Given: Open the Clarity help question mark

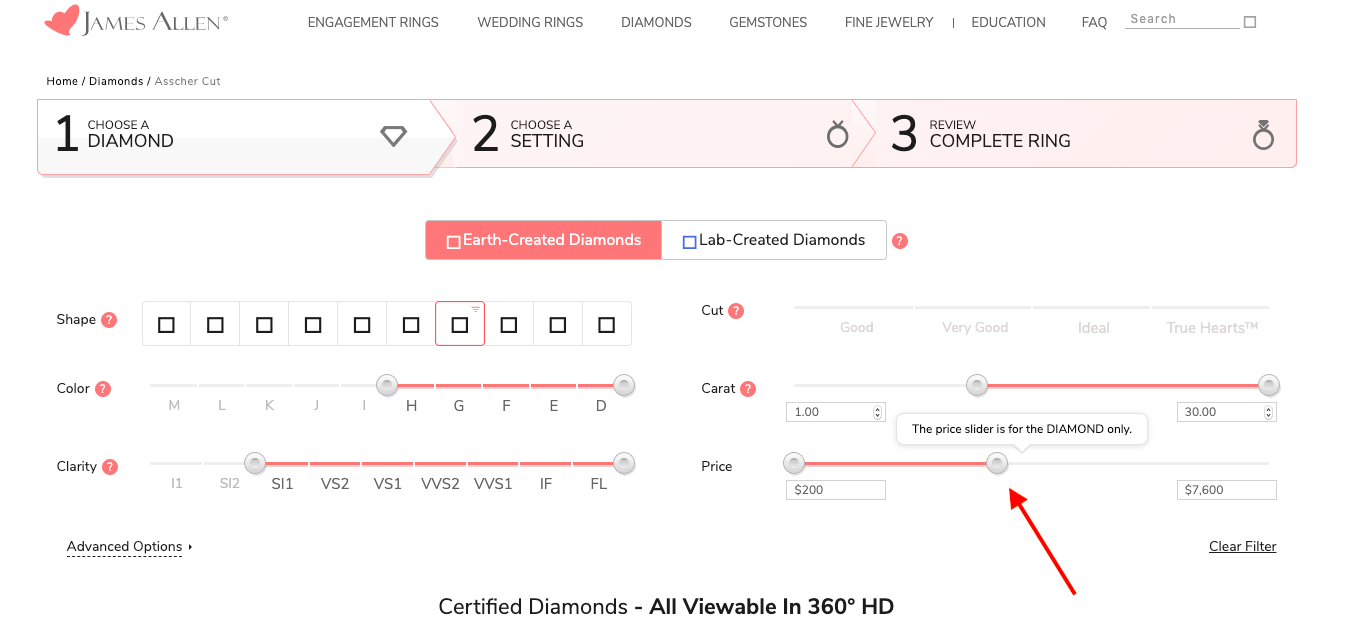Looking at the screenshot, I should 110,467.
